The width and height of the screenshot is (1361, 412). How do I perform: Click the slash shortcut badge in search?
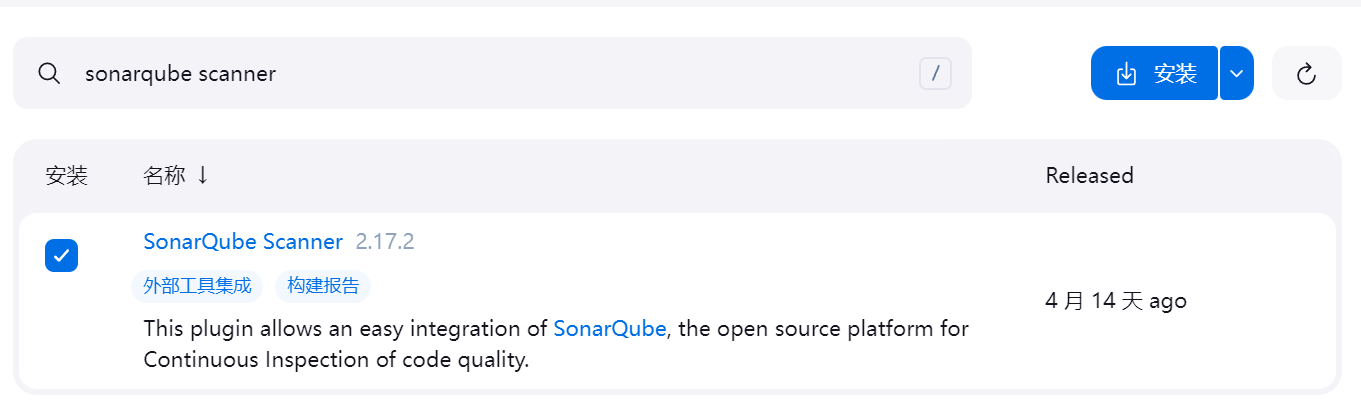[x=935, y=73]
